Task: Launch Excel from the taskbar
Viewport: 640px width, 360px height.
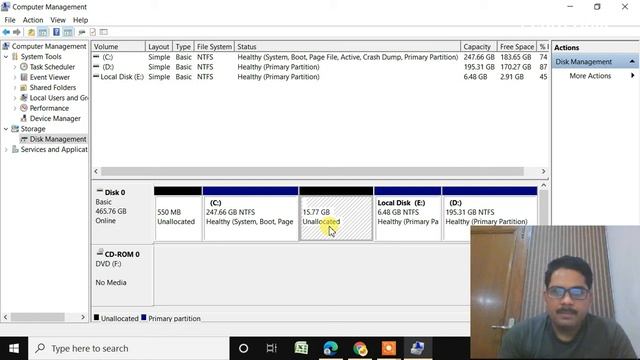Action: [x=301, y=348]
